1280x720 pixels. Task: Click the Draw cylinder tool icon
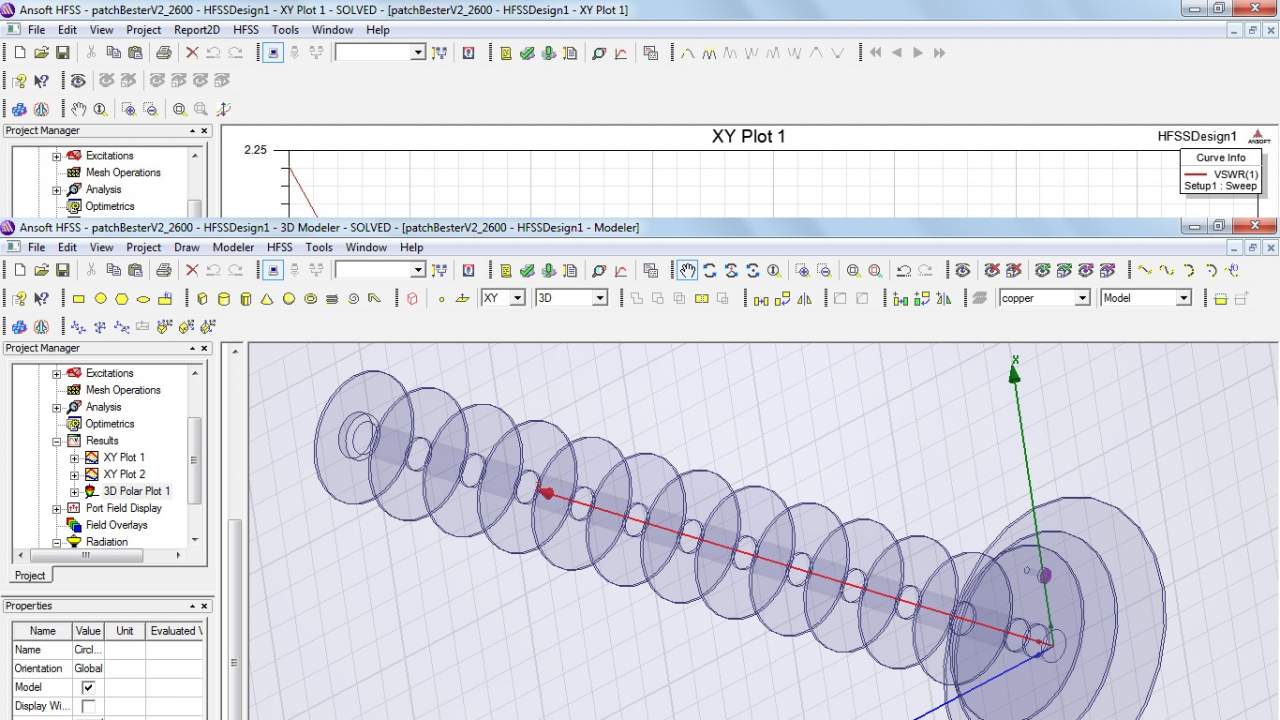(223, 298)
